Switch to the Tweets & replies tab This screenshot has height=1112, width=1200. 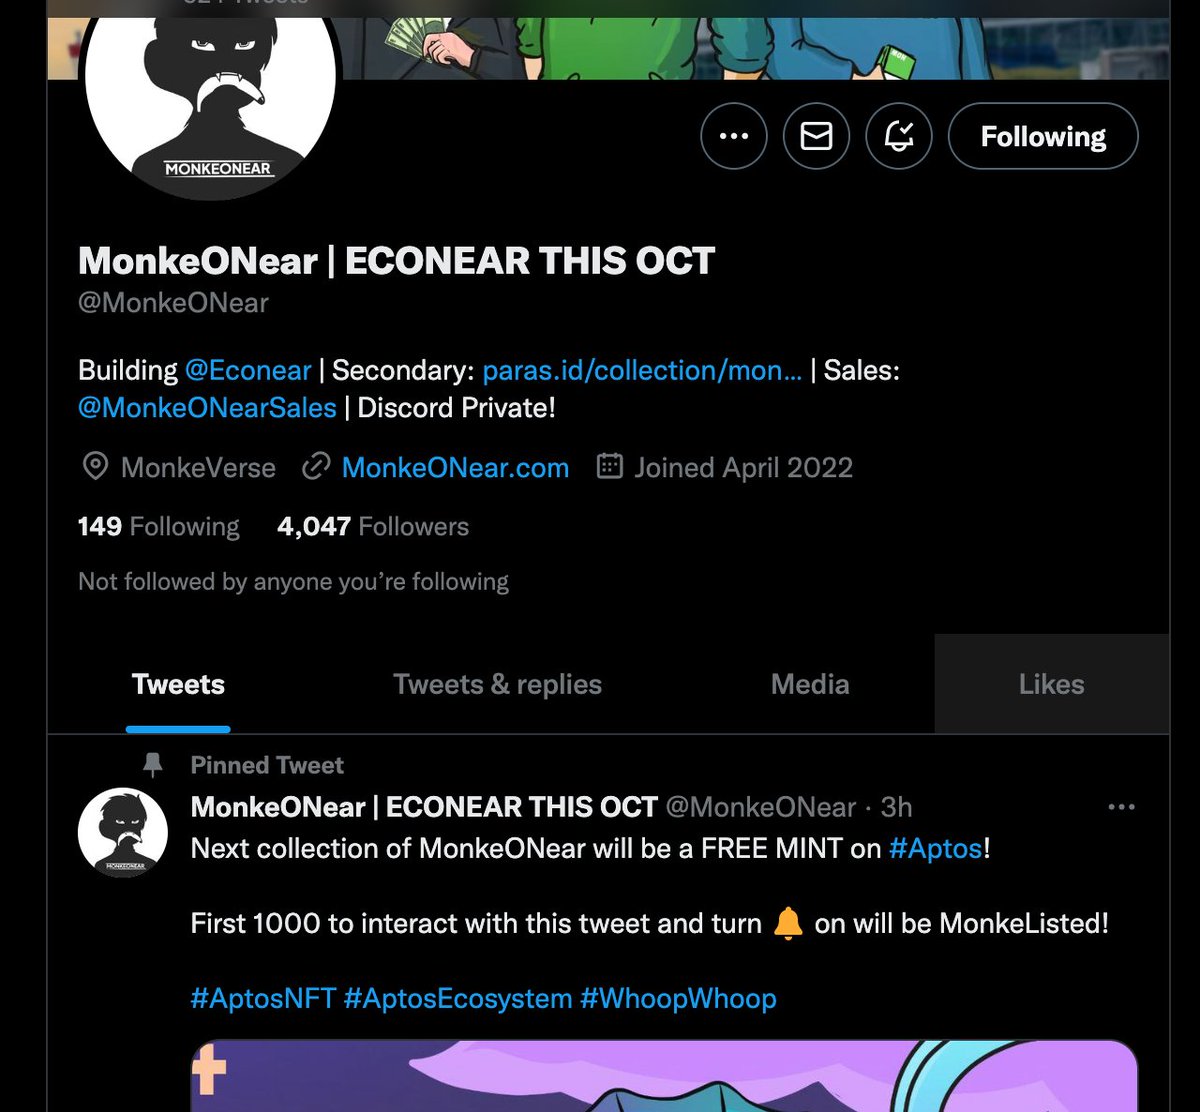point(497,684)
